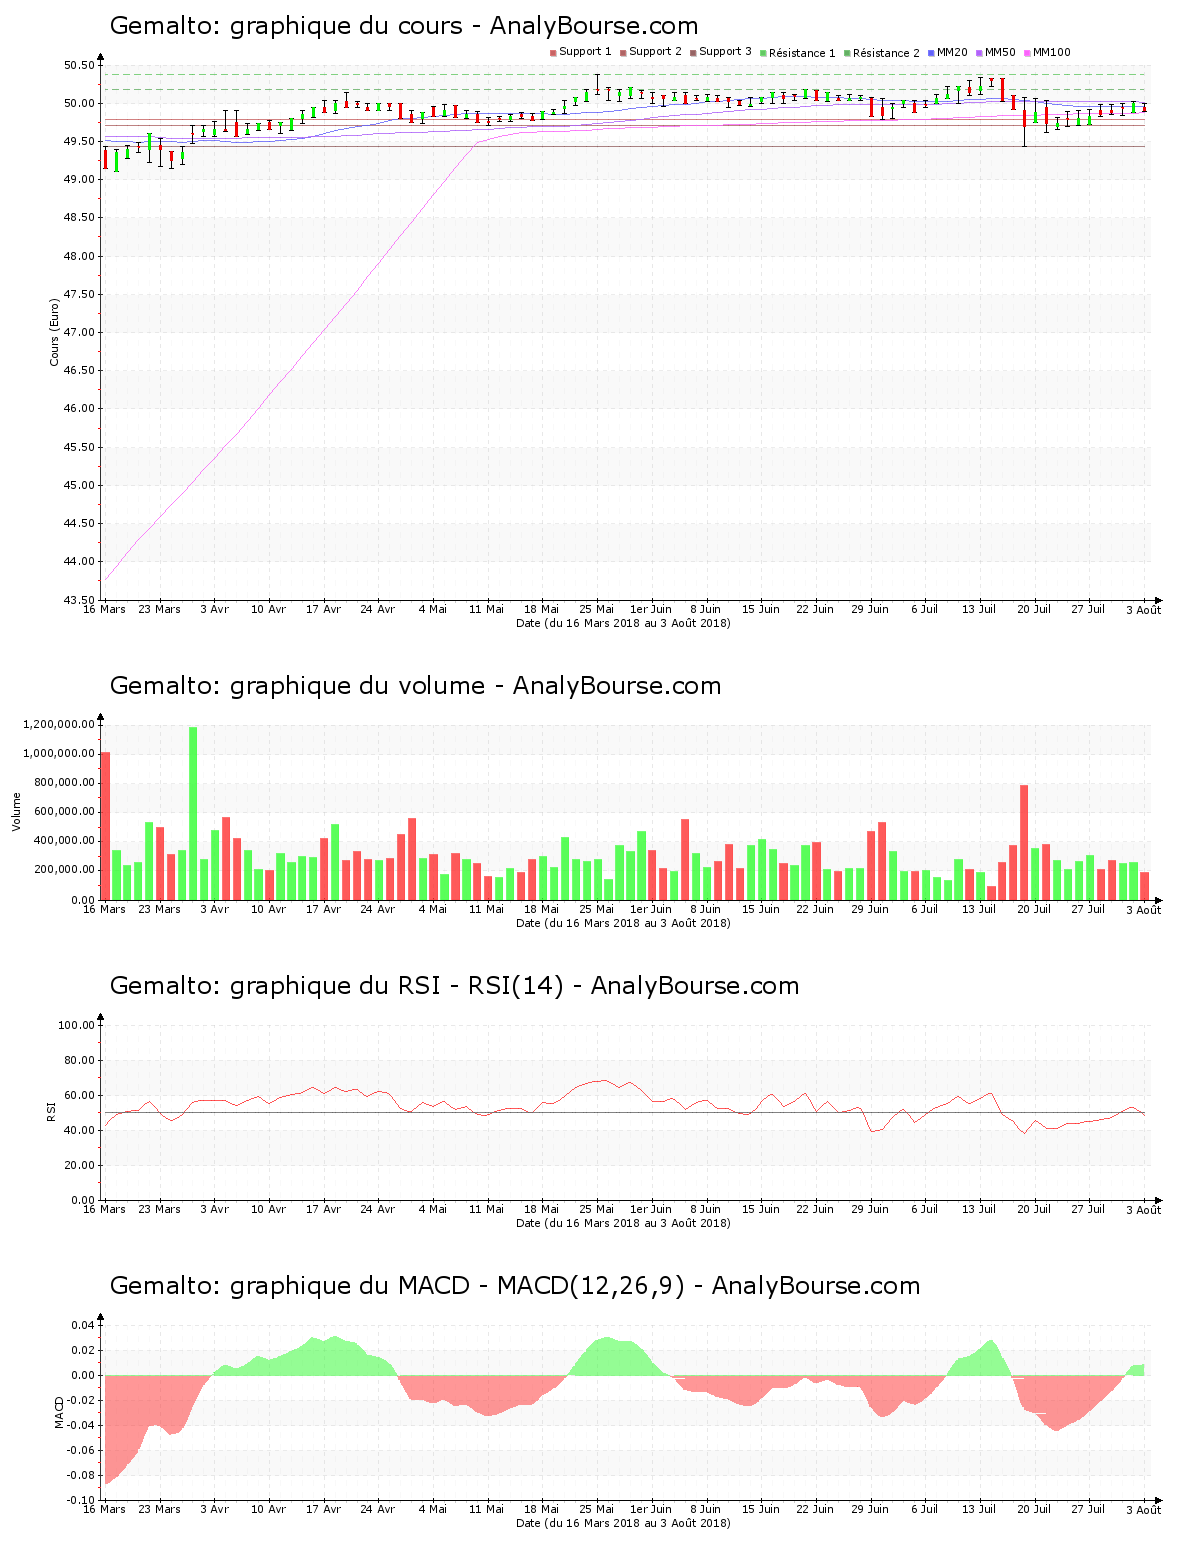This screenshot has height=1550, width=1200.
Task: Click the "100.00" RSI axis value
Action: coord(76,1025)
